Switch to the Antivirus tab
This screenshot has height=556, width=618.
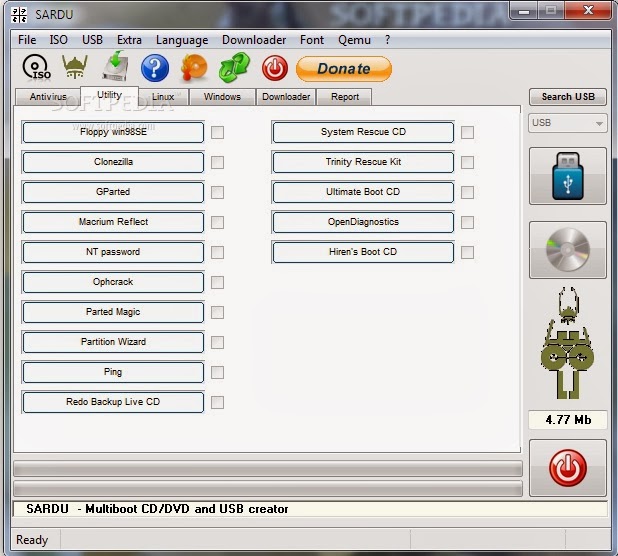pos(48,97)
